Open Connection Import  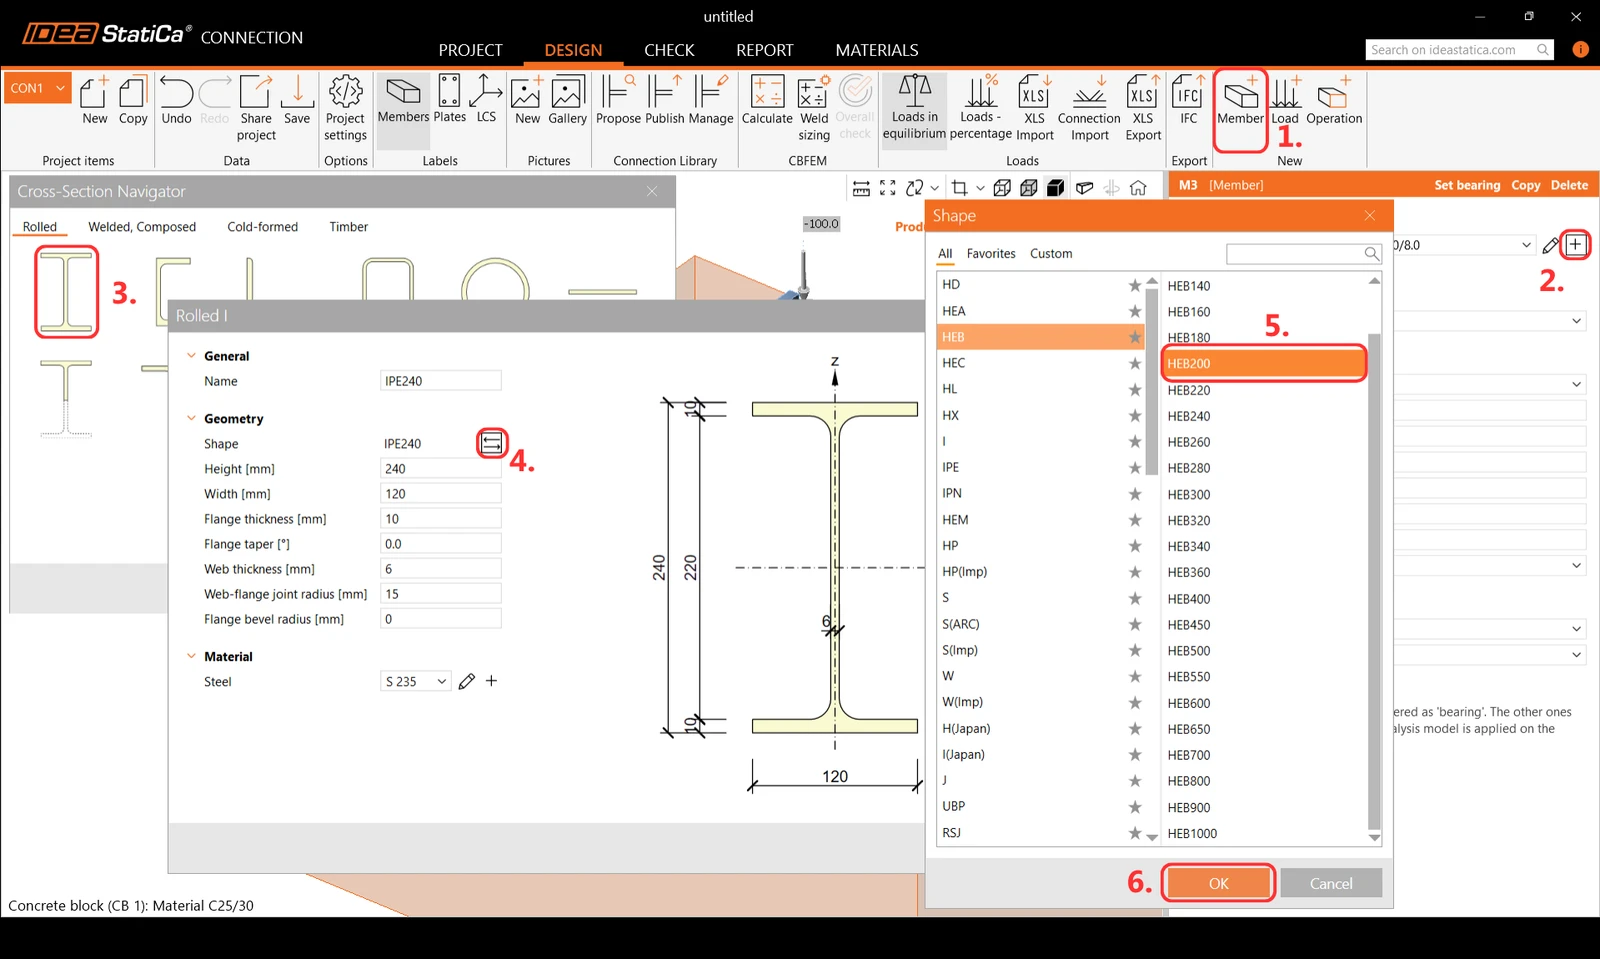coord(1089,108)
